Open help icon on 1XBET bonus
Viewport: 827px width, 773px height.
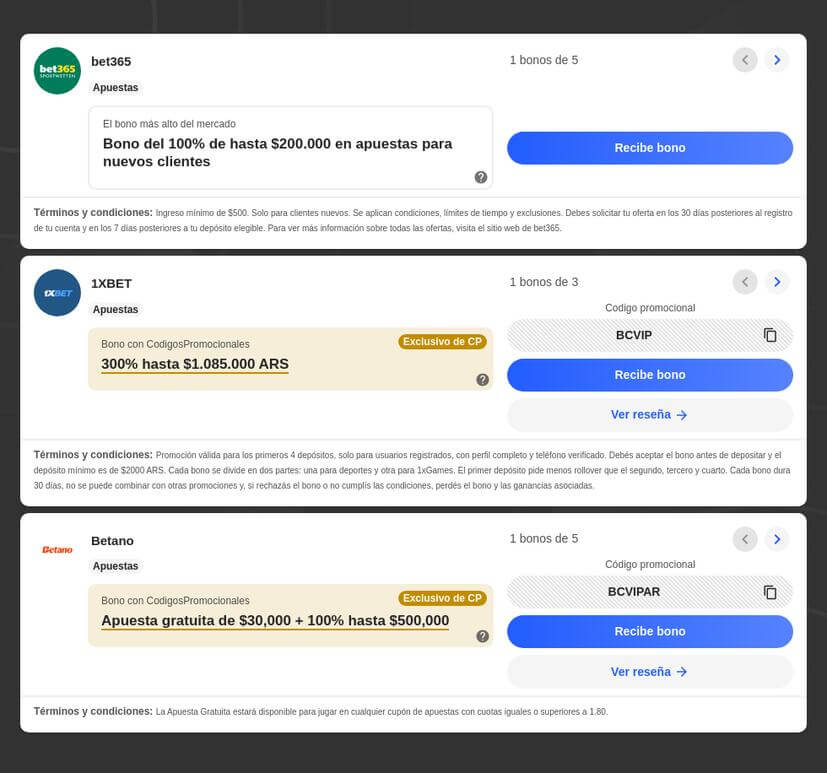[x=482, y=380]
